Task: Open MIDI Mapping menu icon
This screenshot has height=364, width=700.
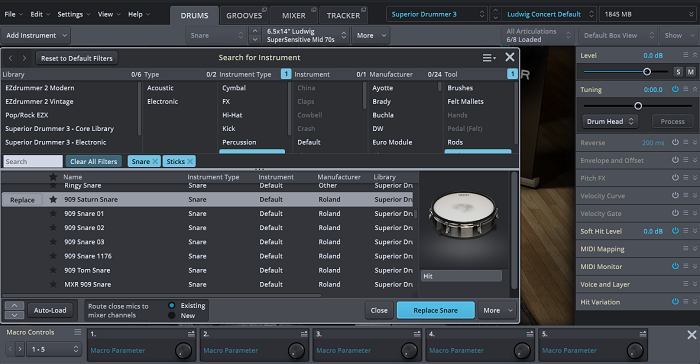Action: 686,248
